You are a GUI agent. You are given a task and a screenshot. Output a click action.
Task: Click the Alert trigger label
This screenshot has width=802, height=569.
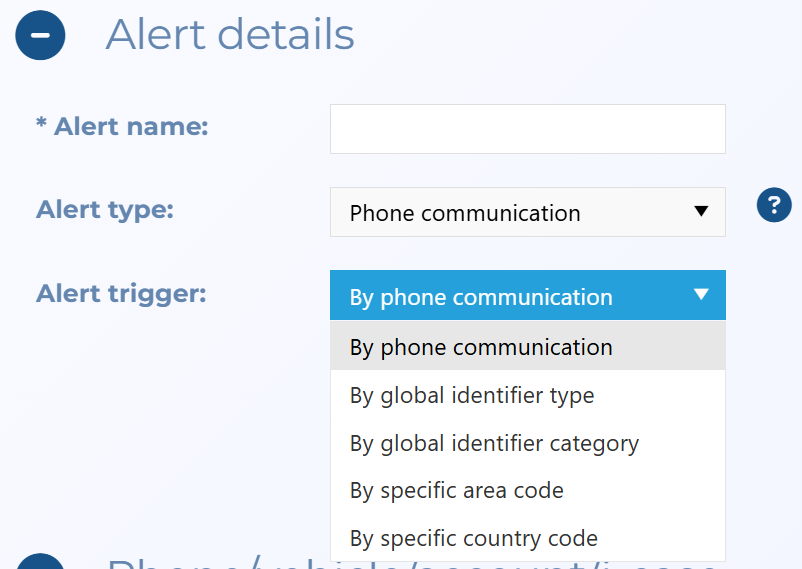pos(121,294)
